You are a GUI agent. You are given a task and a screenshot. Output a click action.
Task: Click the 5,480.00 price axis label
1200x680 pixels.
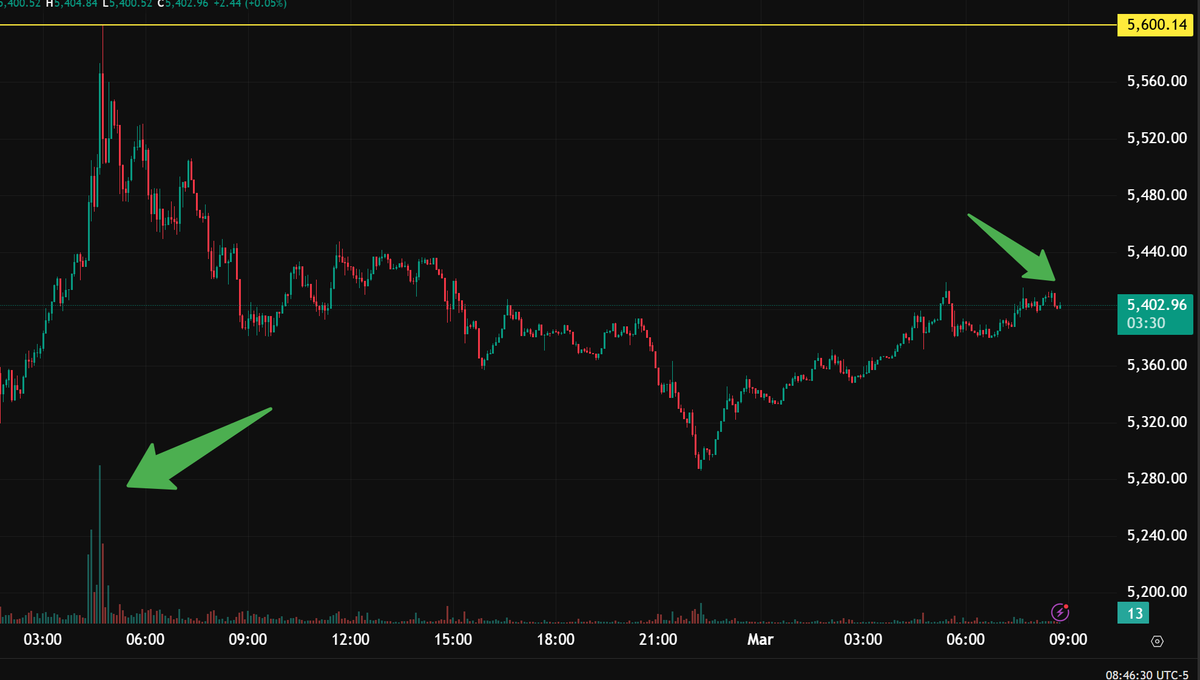pyautogui.click(x=1155, y=195)
